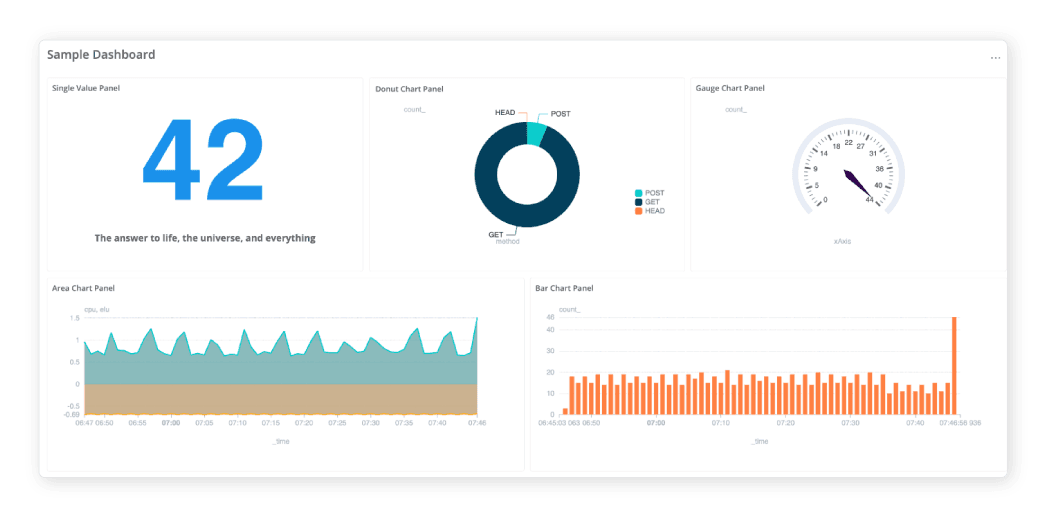Screen dimensions: 1050x526
Task: Select the Area Chart Panel heading
Action: (83, 288)
